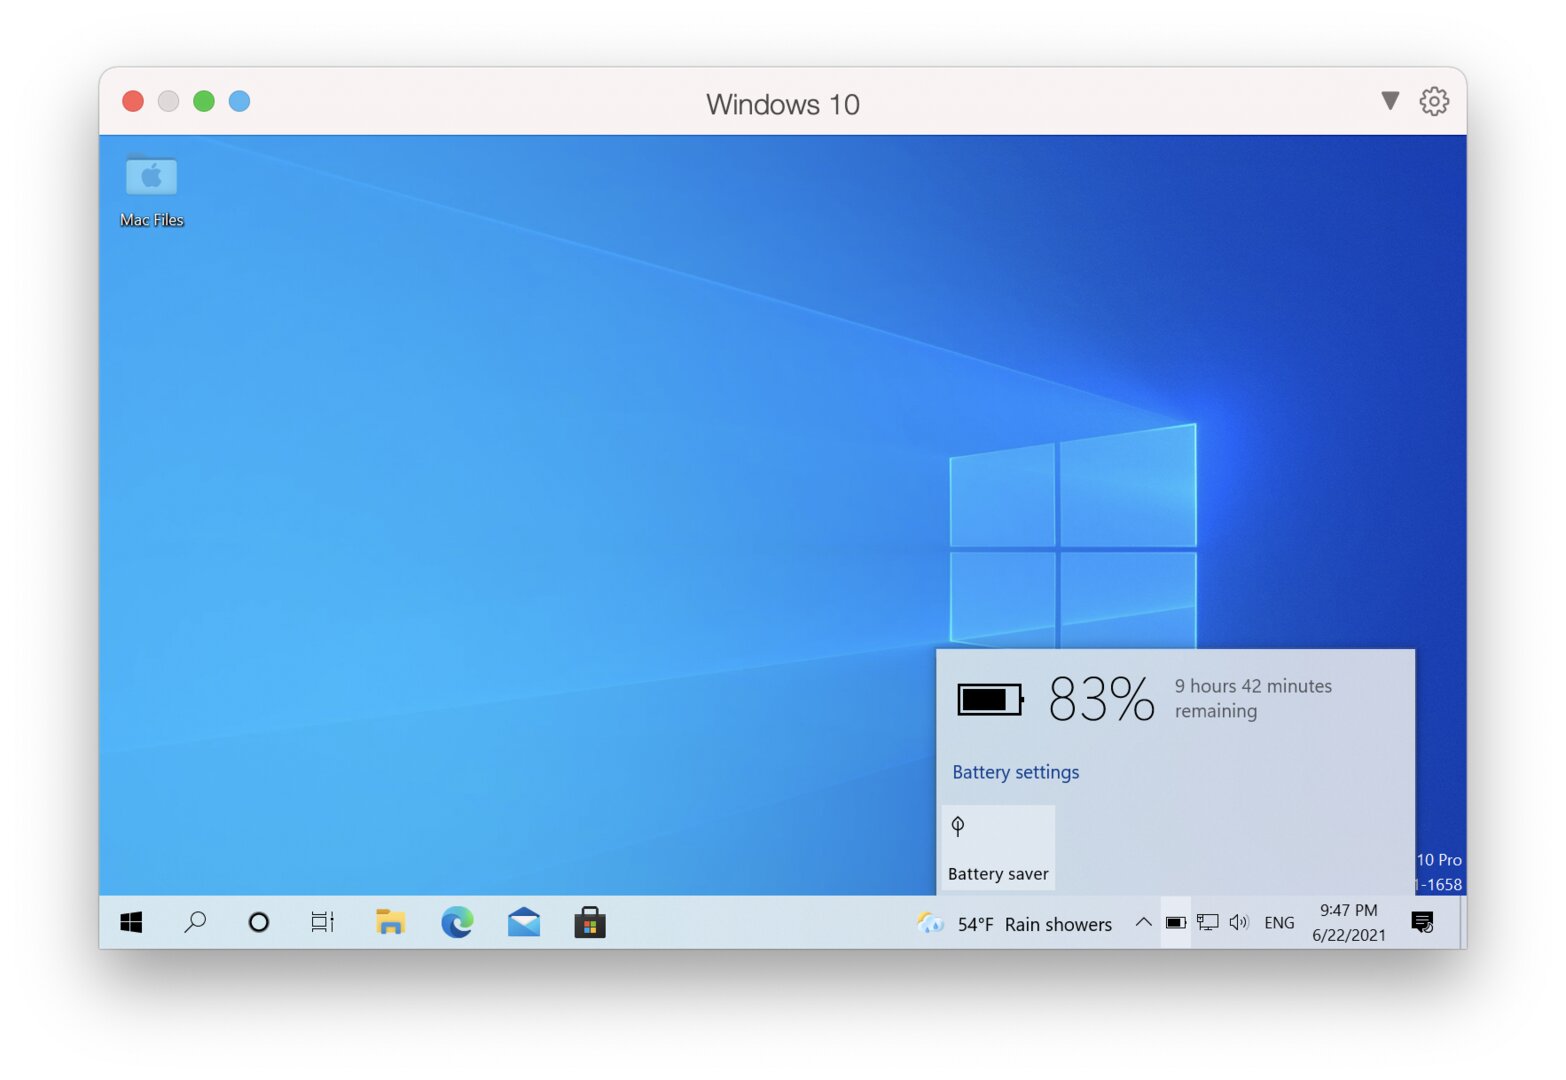The height and width of the screenshot is (1080, 1566).
Task: Open File Explorer from taskbar
Action: pyautogui.click(x=390, y=922)
